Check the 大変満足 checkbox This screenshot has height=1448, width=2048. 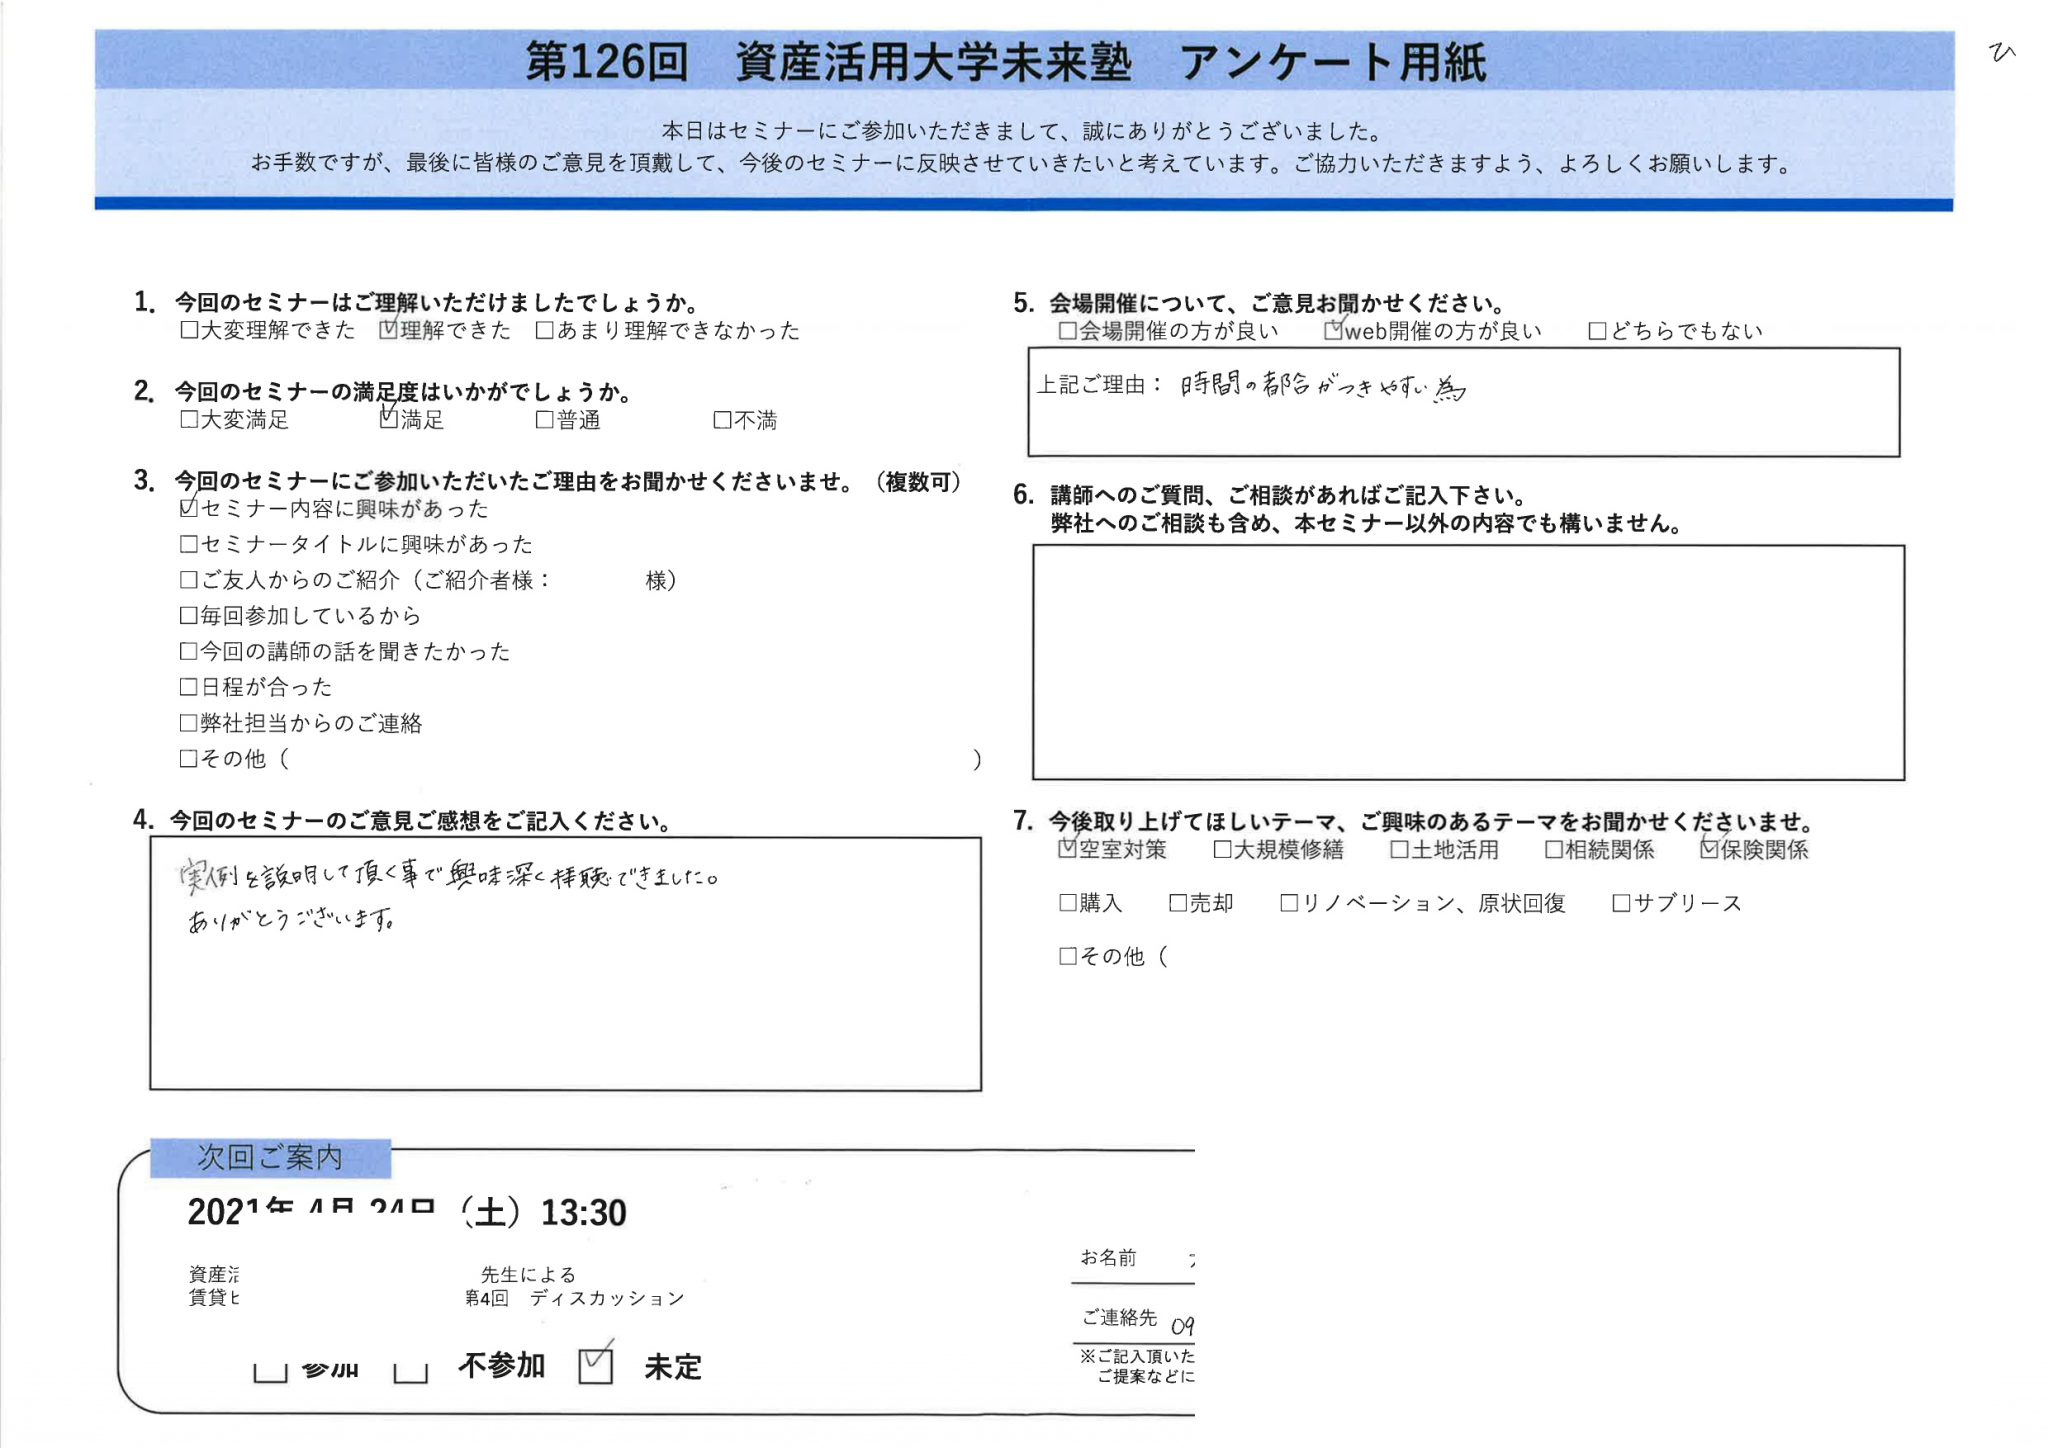tap(189, 420)
